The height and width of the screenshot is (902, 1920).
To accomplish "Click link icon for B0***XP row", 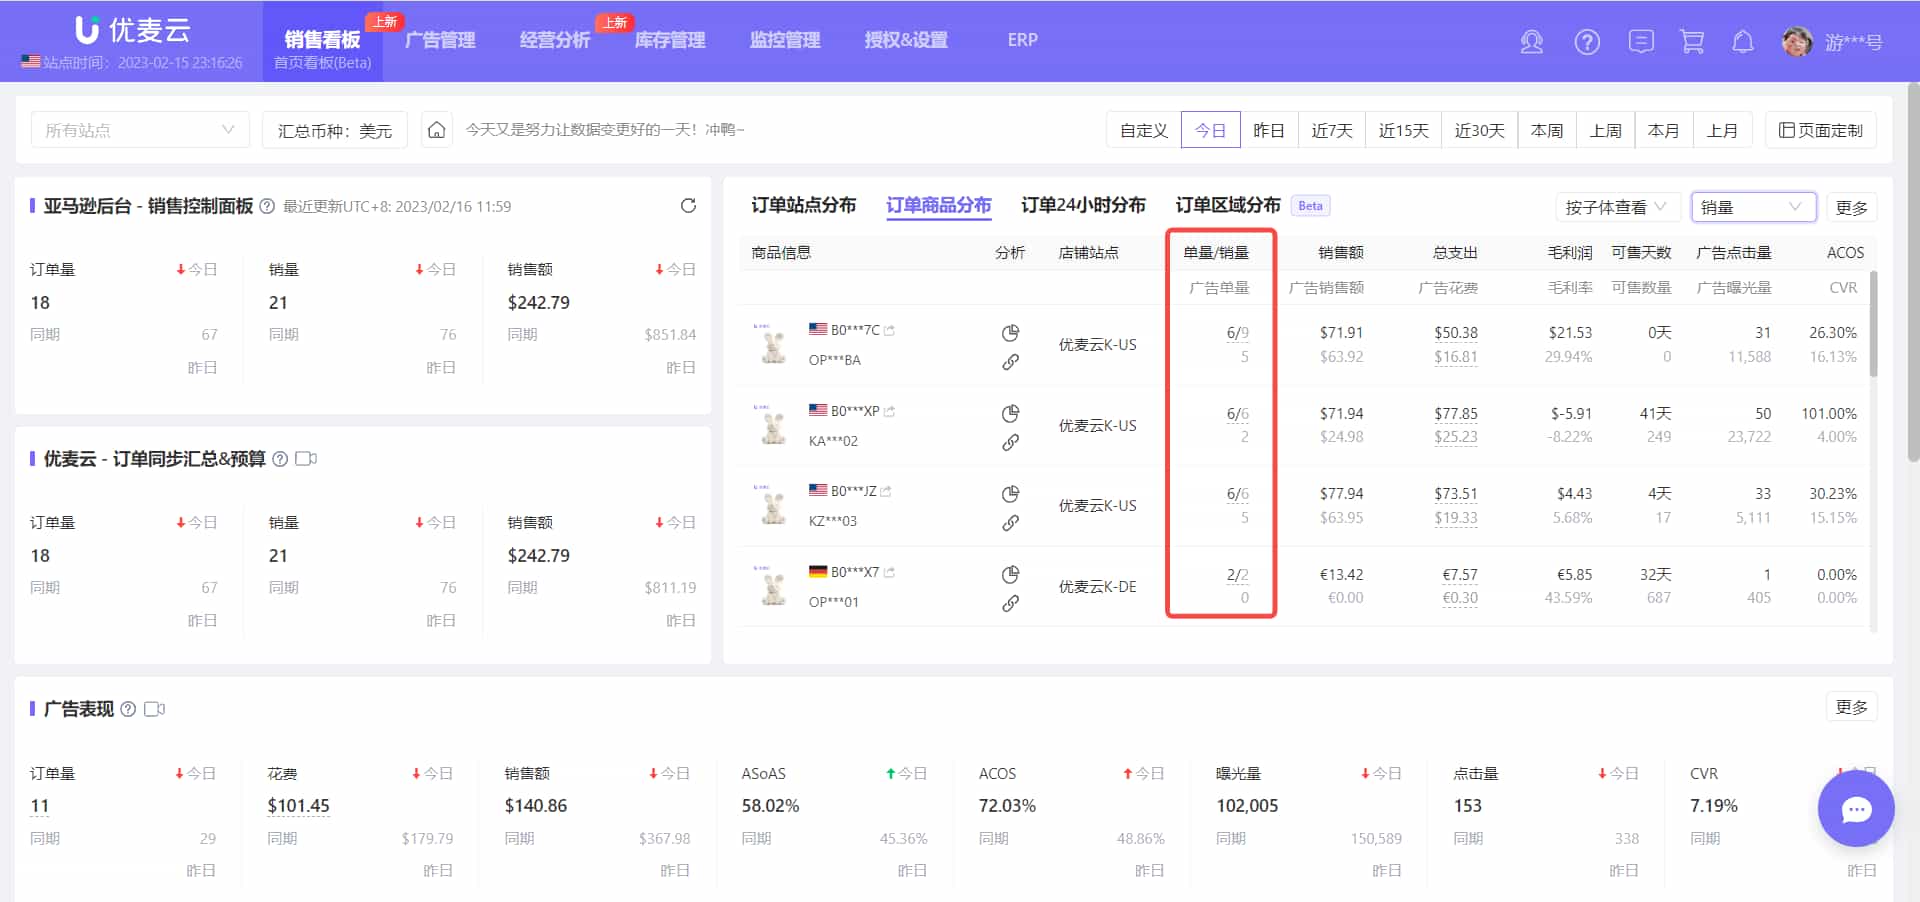I will [1010, 442].
